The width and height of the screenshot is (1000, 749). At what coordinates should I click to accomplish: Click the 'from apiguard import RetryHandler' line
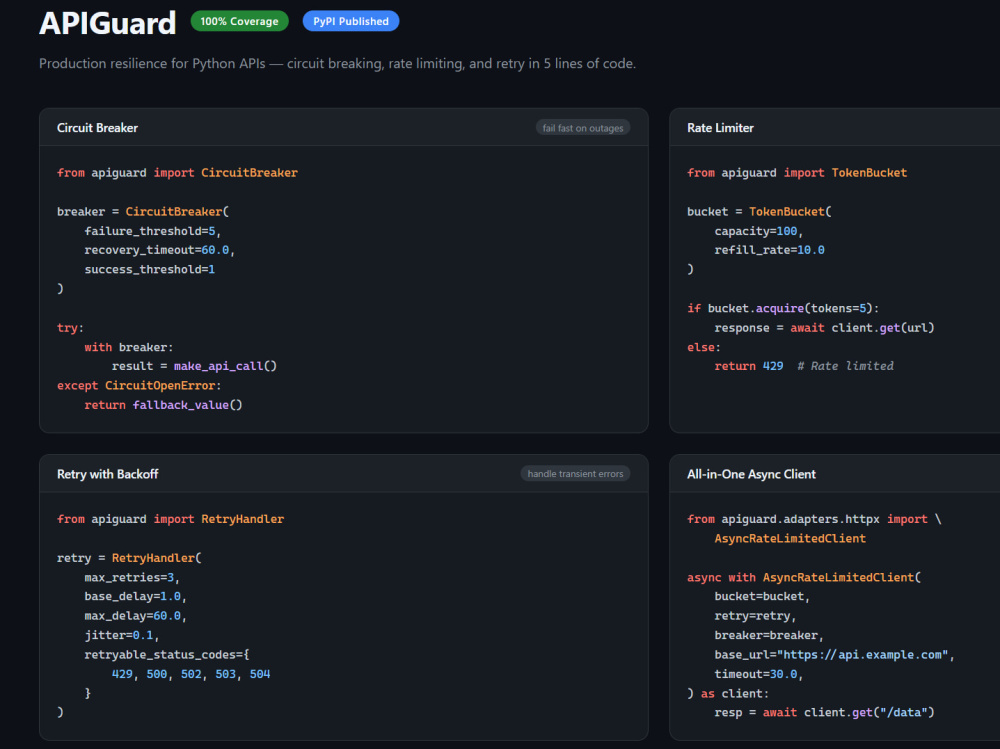pos(170,519)
